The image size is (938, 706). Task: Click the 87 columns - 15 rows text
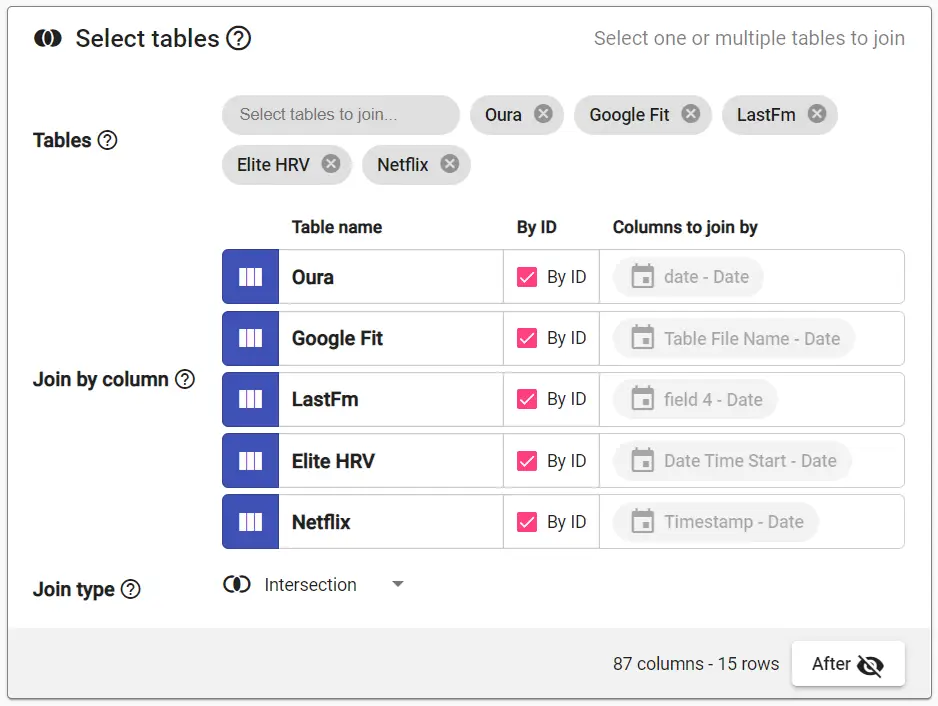pos(696,664)
